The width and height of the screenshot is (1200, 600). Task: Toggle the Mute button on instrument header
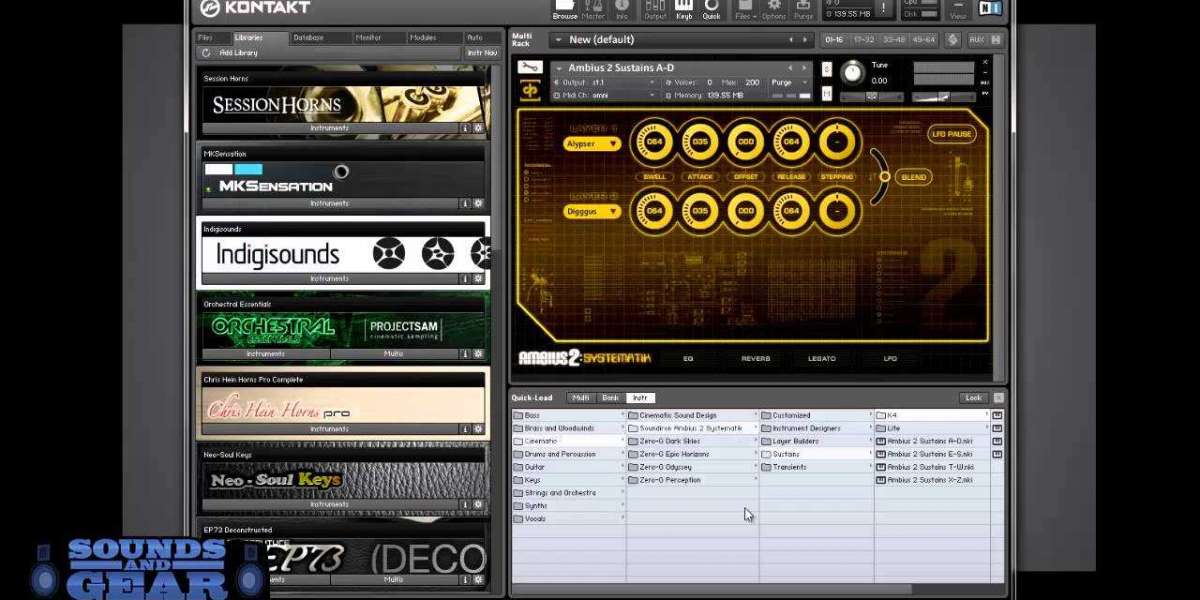[x=827, y=93]
